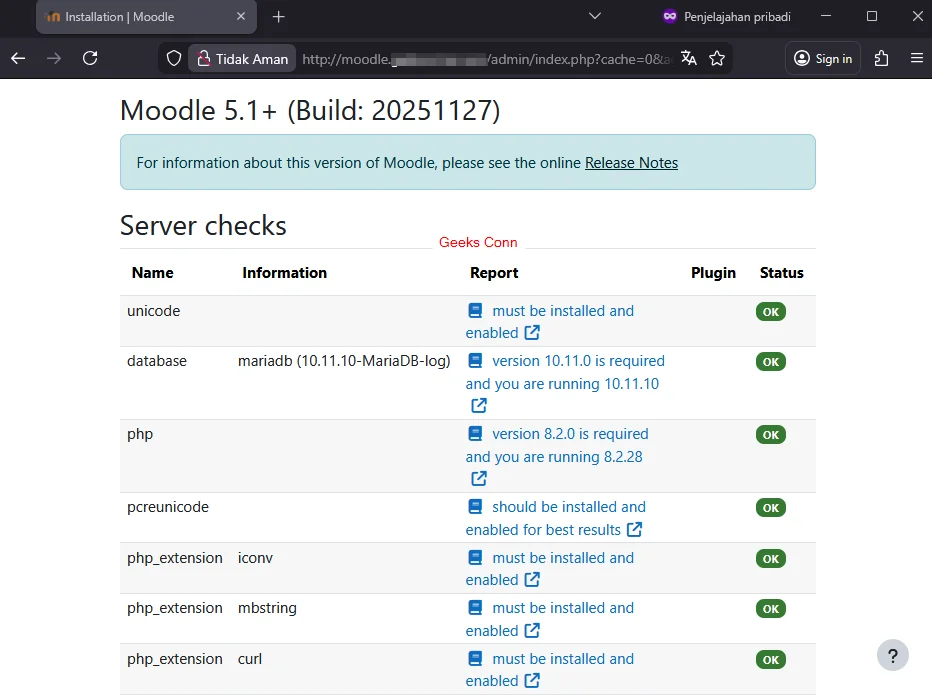Click inside the address bar URL field

click(430, 58)
